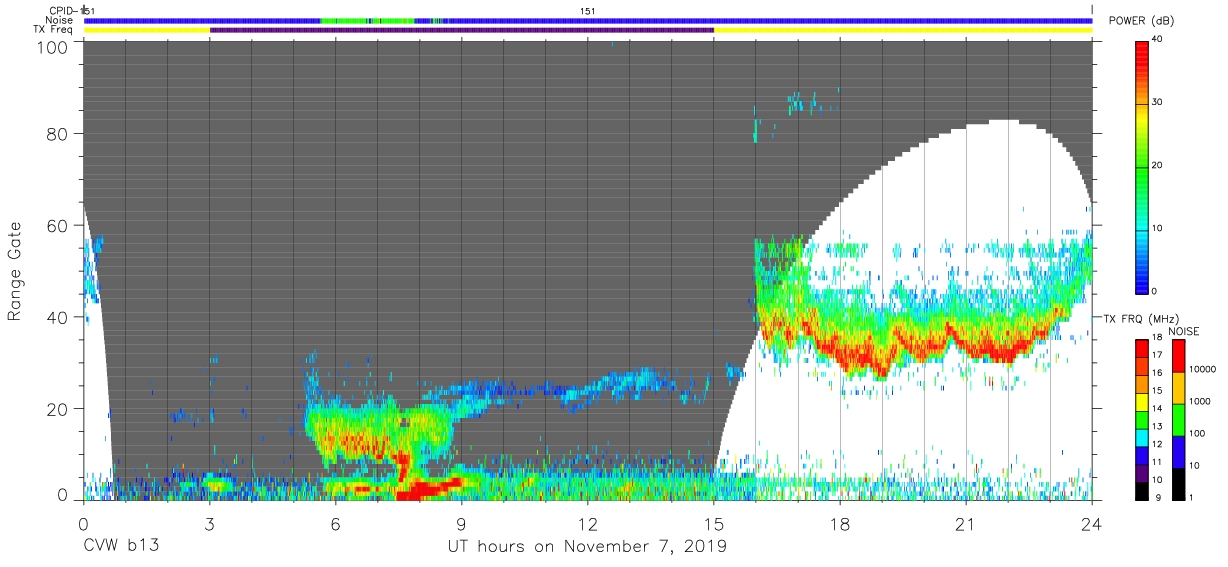This screenshot has width=1228, height=567.
Task: Click the '3' tick on the UT hours axis
Action: [x=209, y=523]
